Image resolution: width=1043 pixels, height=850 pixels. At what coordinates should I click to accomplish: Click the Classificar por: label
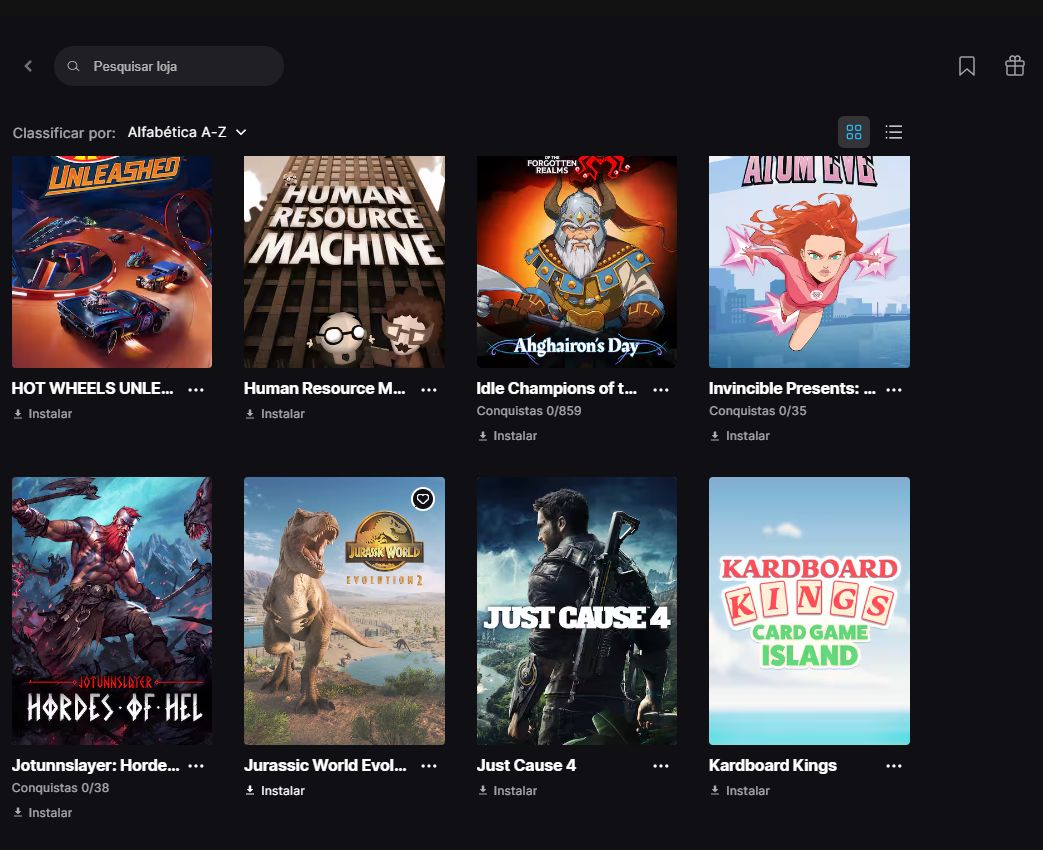[x=64, y=133]
